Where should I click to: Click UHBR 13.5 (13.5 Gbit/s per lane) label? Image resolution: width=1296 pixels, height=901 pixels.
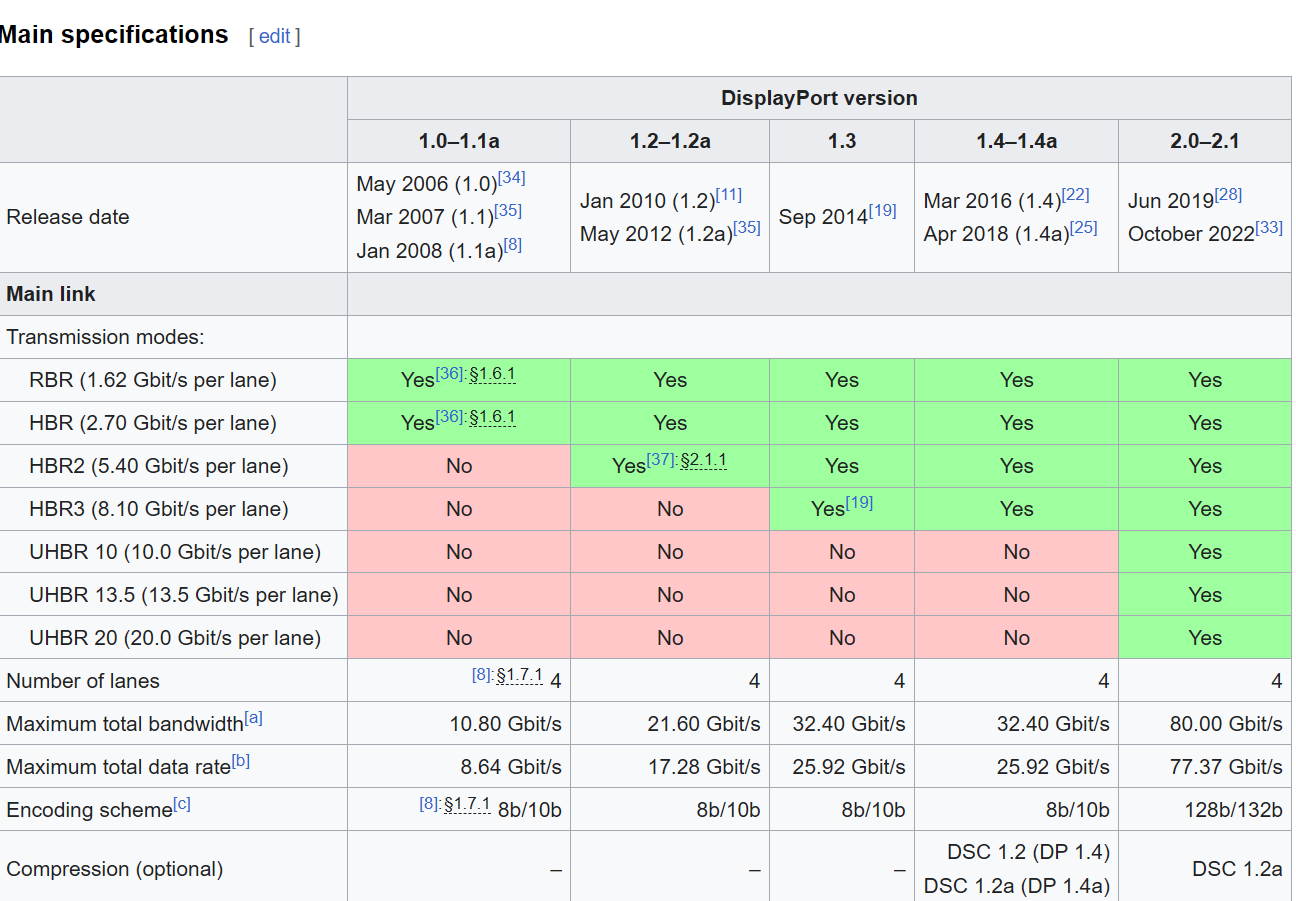(184, 595)
